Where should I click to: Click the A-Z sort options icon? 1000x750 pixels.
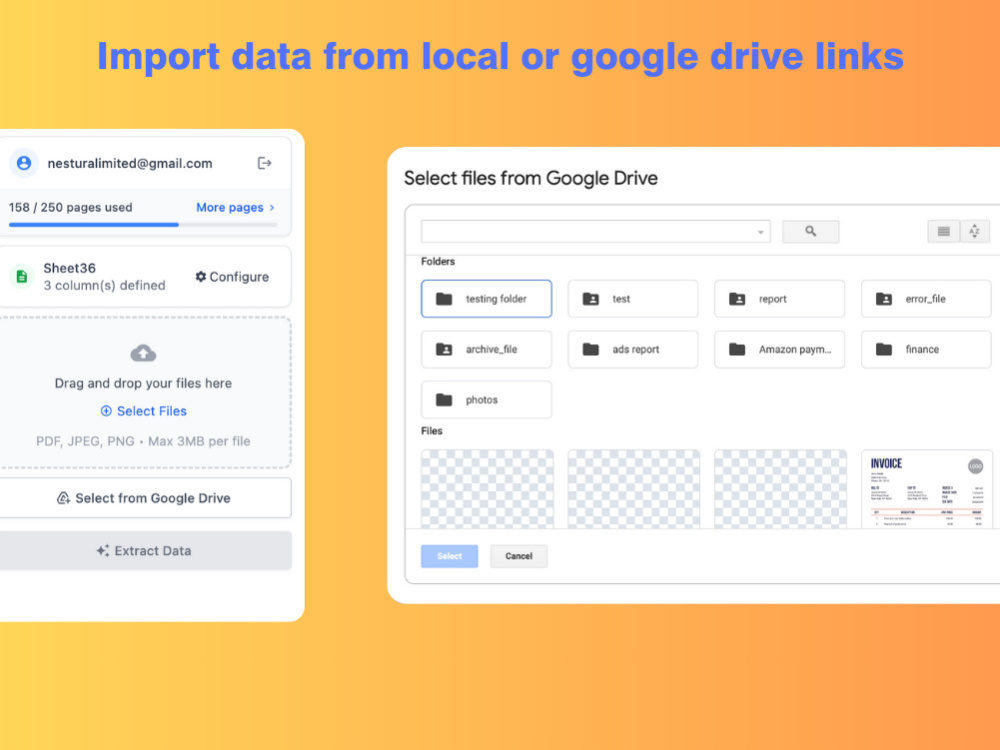974,232
